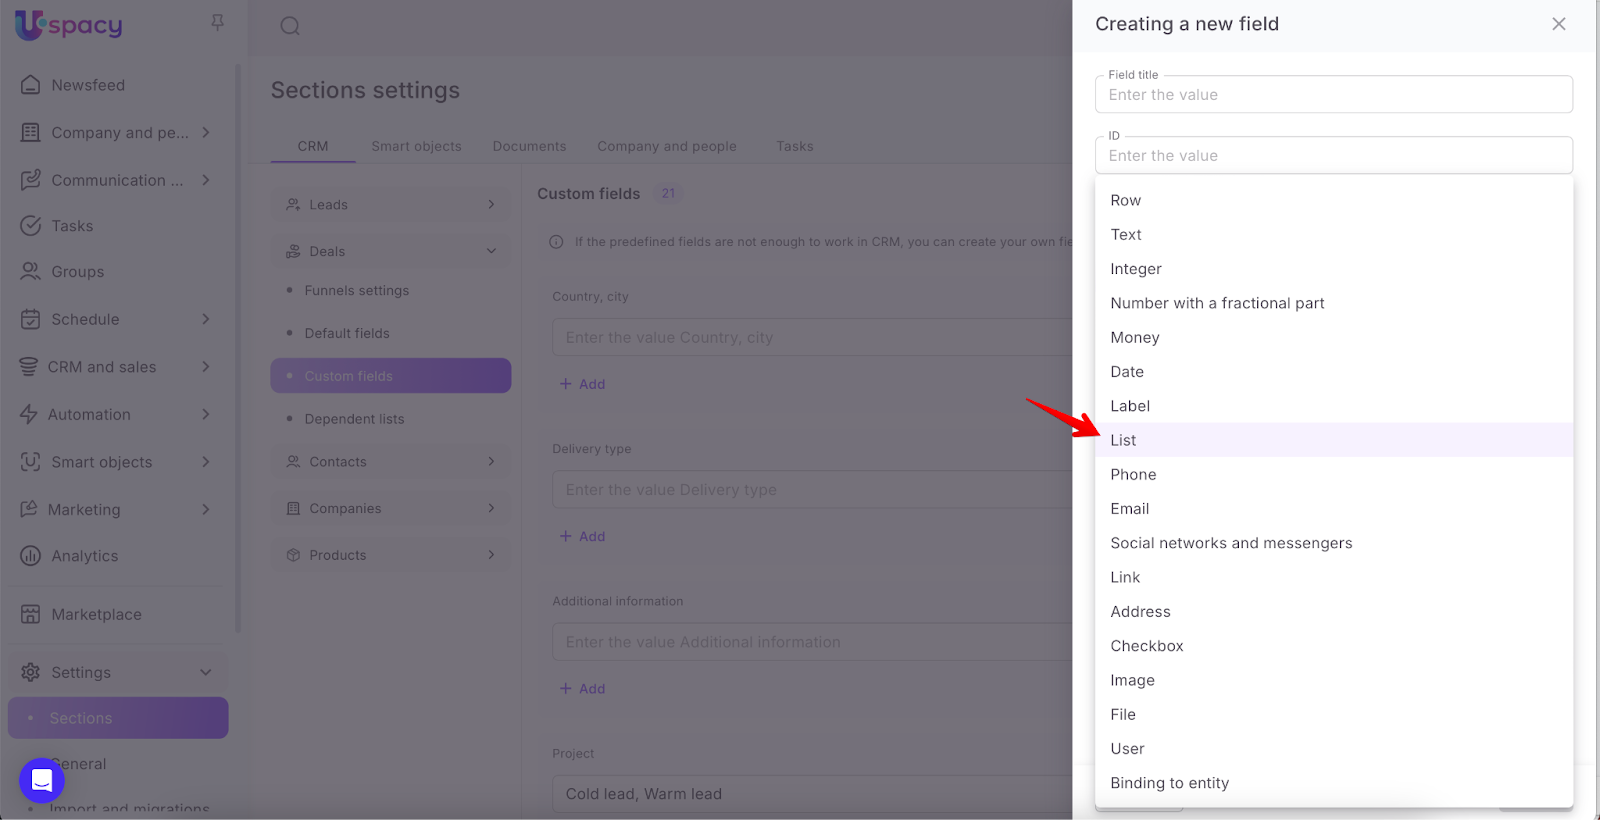Click the Field title input box

pos(1333,95)
